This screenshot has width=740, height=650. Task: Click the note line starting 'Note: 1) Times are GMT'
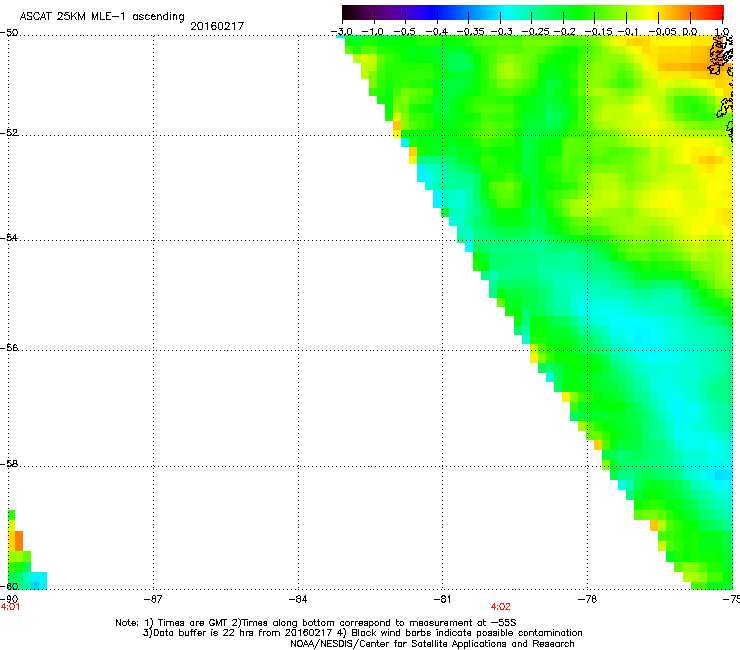coord(316,623)
